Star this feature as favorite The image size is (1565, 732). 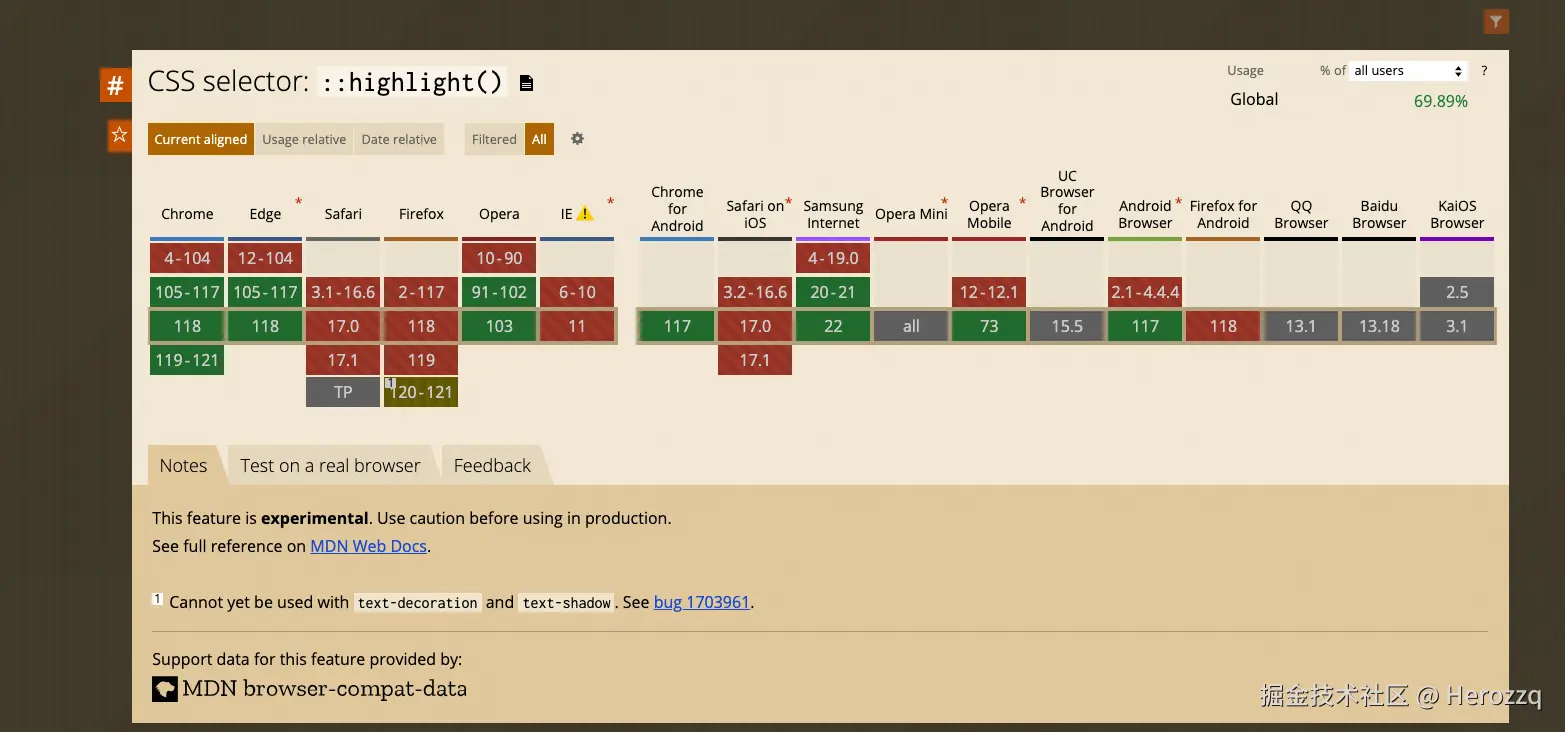(x=119, y=135)
